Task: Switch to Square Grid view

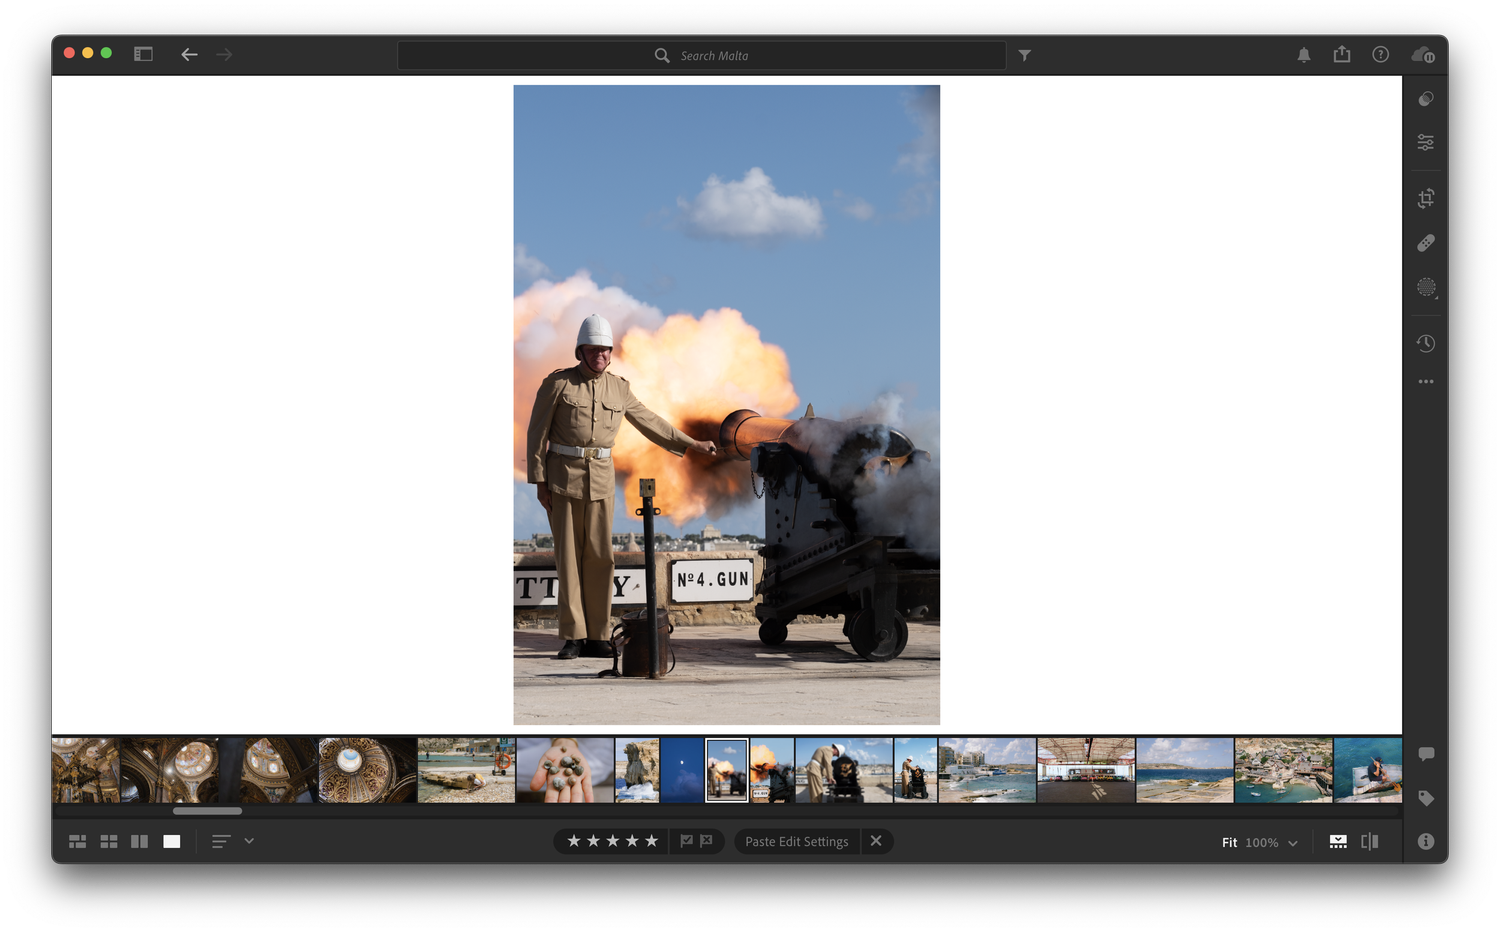Action: coord(109,842)
